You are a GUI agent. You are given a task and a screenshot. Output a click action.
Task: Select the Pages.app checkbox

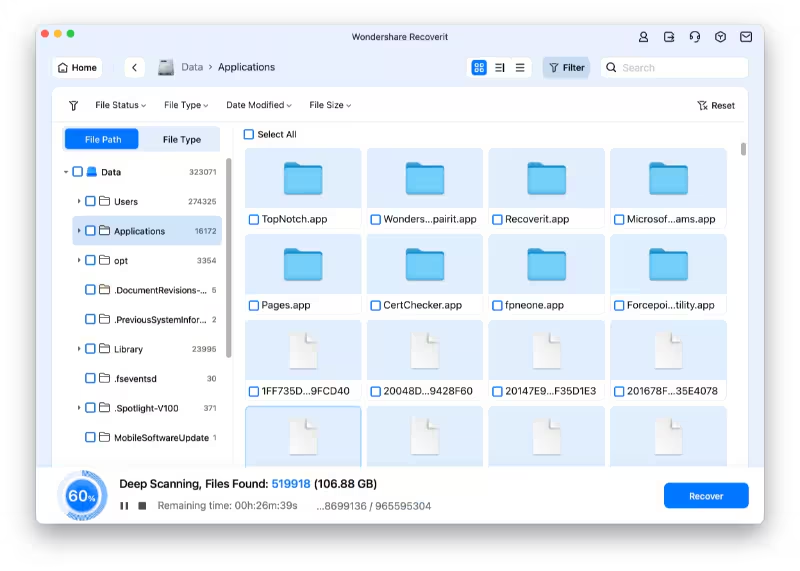click(254, 306)
